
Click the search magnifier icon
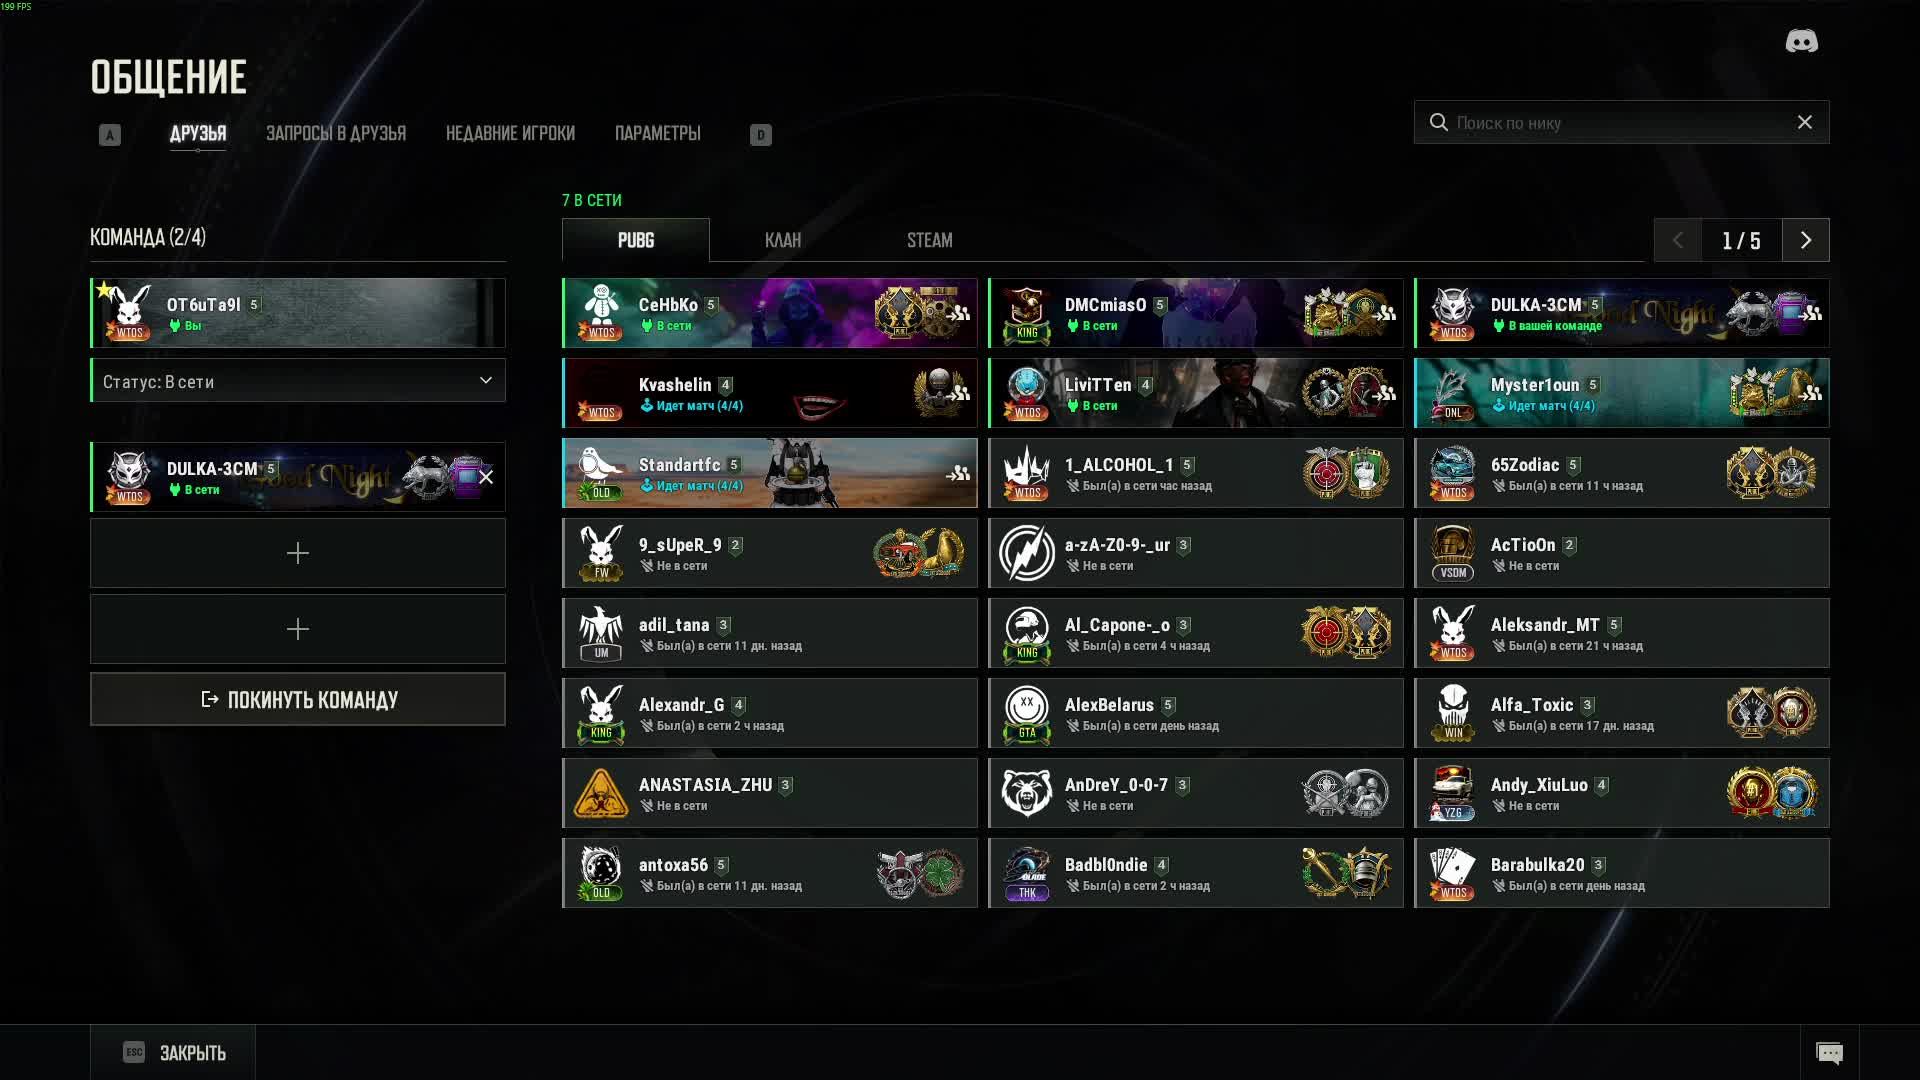click(1438, 122)
